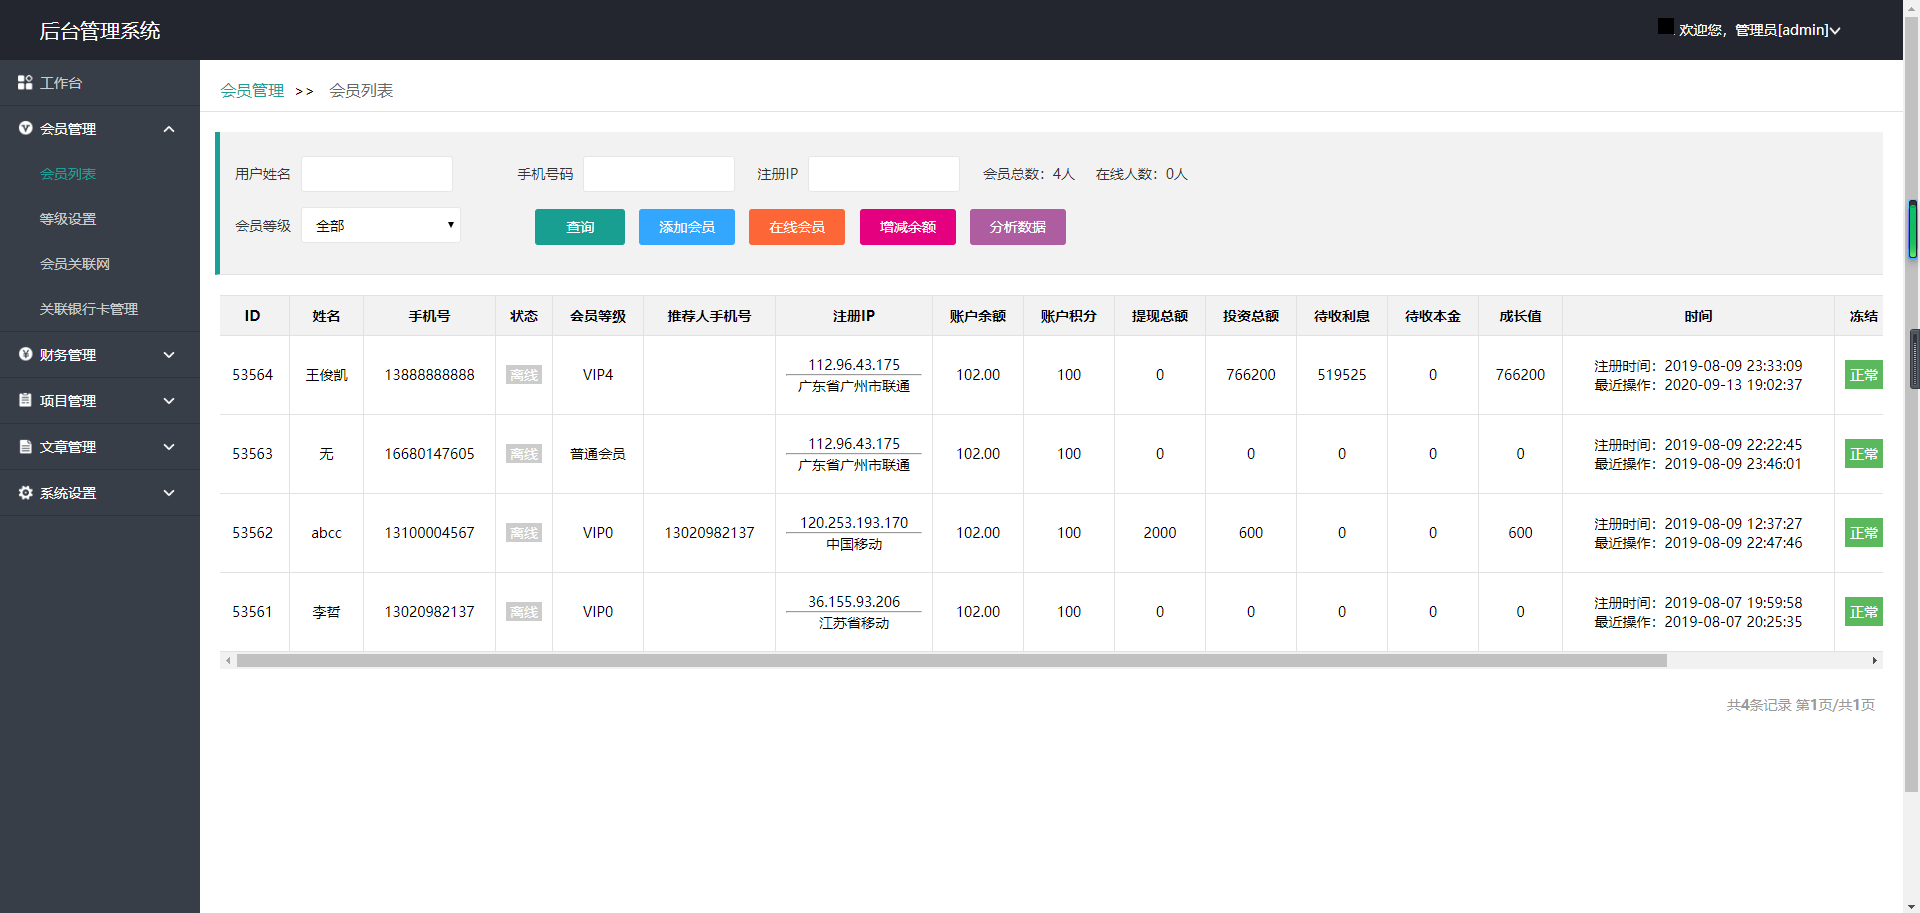This screenshot has height=913, width=1920.
Task: Expand the 文章管理 menu chevron
Action: click(x=169, y=447)
